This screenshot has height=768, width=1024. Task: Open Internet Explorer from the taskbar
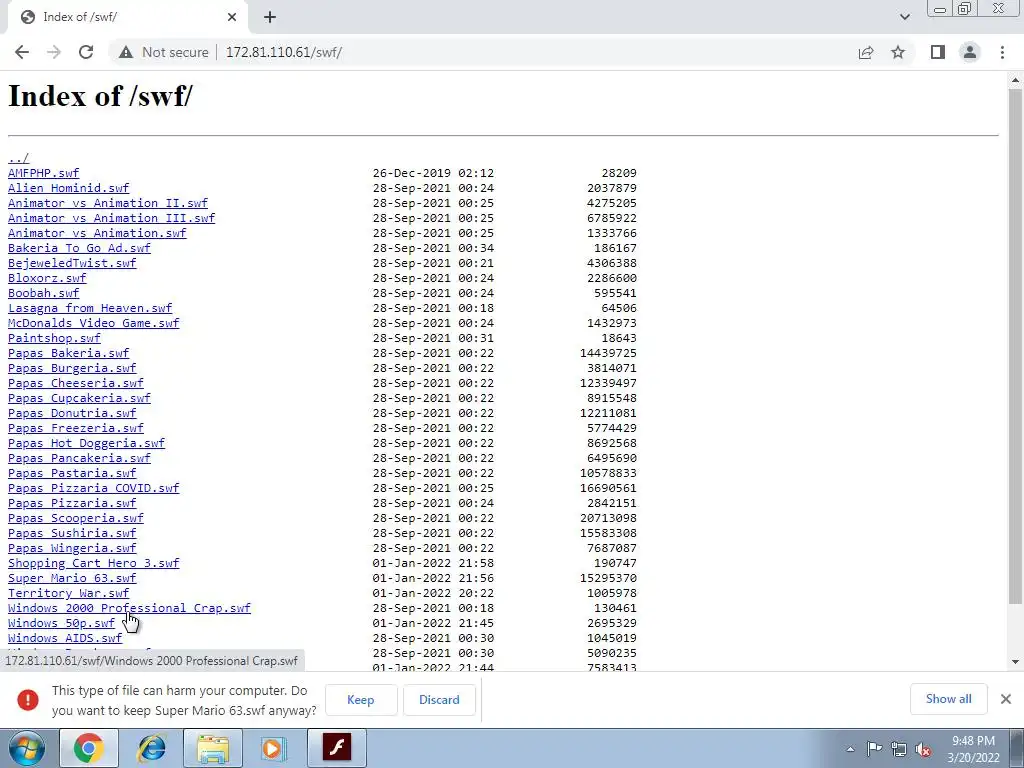pos(151,748)
